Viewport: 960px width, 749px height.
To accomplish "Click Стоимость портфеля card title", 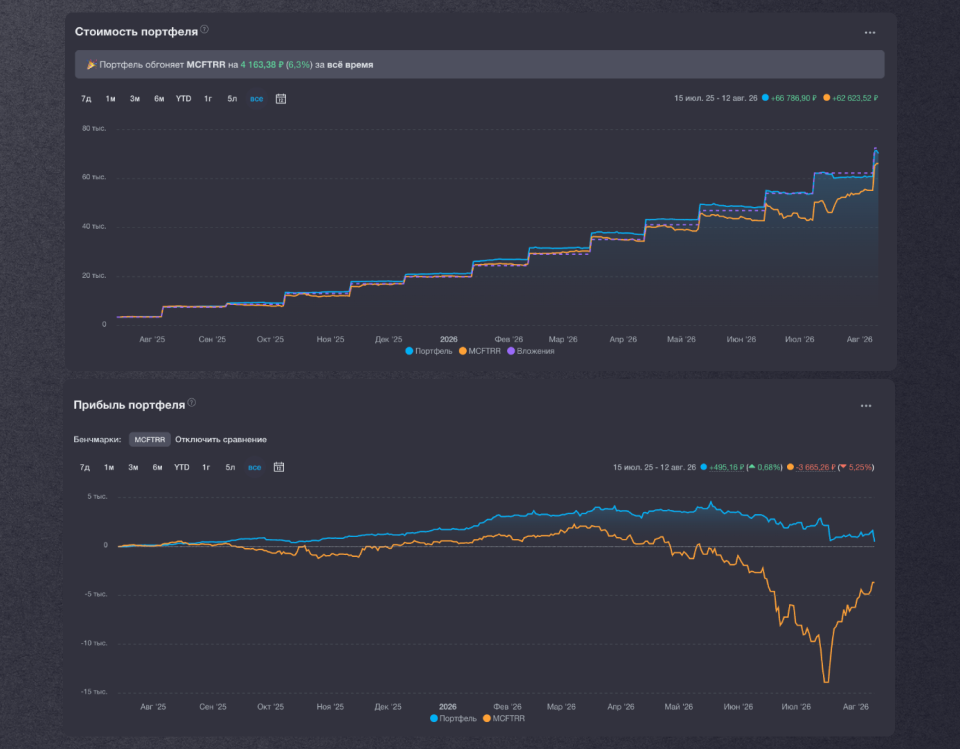I will 136,32.
